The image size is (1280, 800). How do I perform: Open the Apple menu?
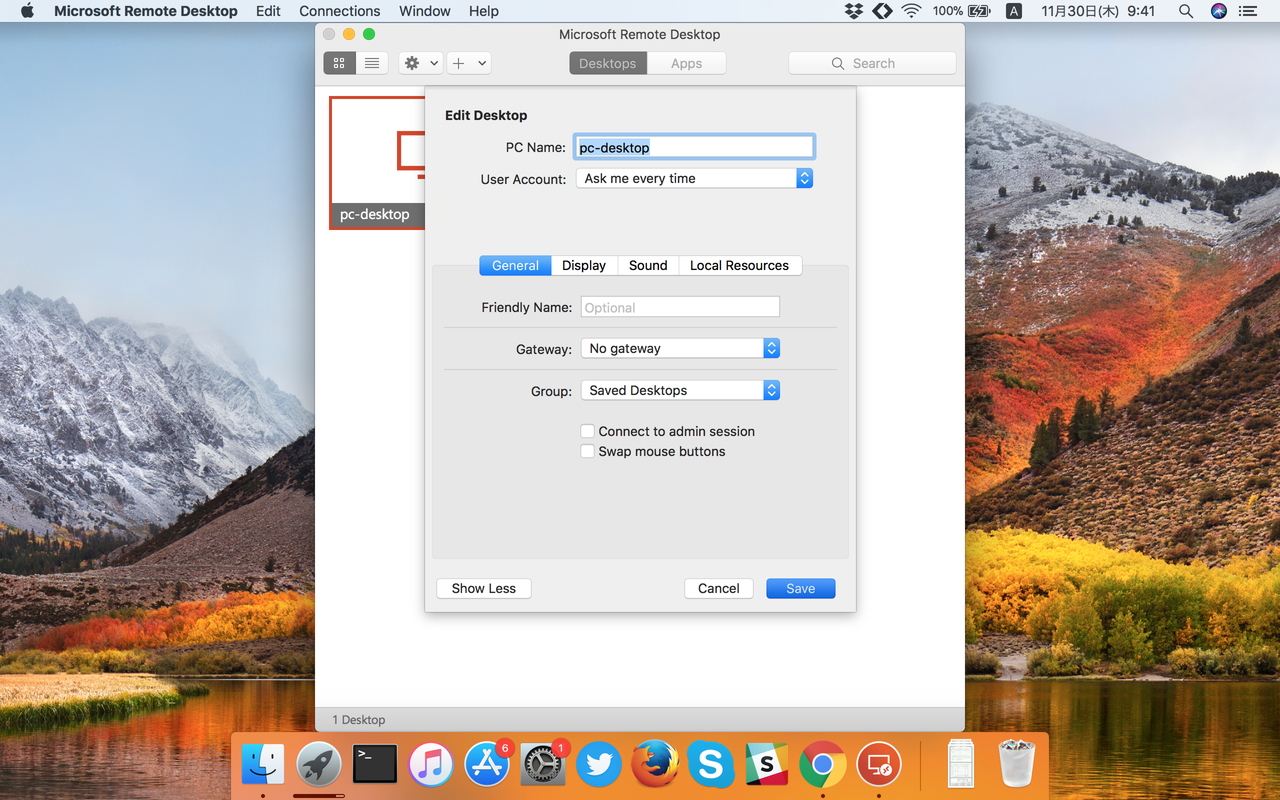pyautogui.click(x=27, y=11)
